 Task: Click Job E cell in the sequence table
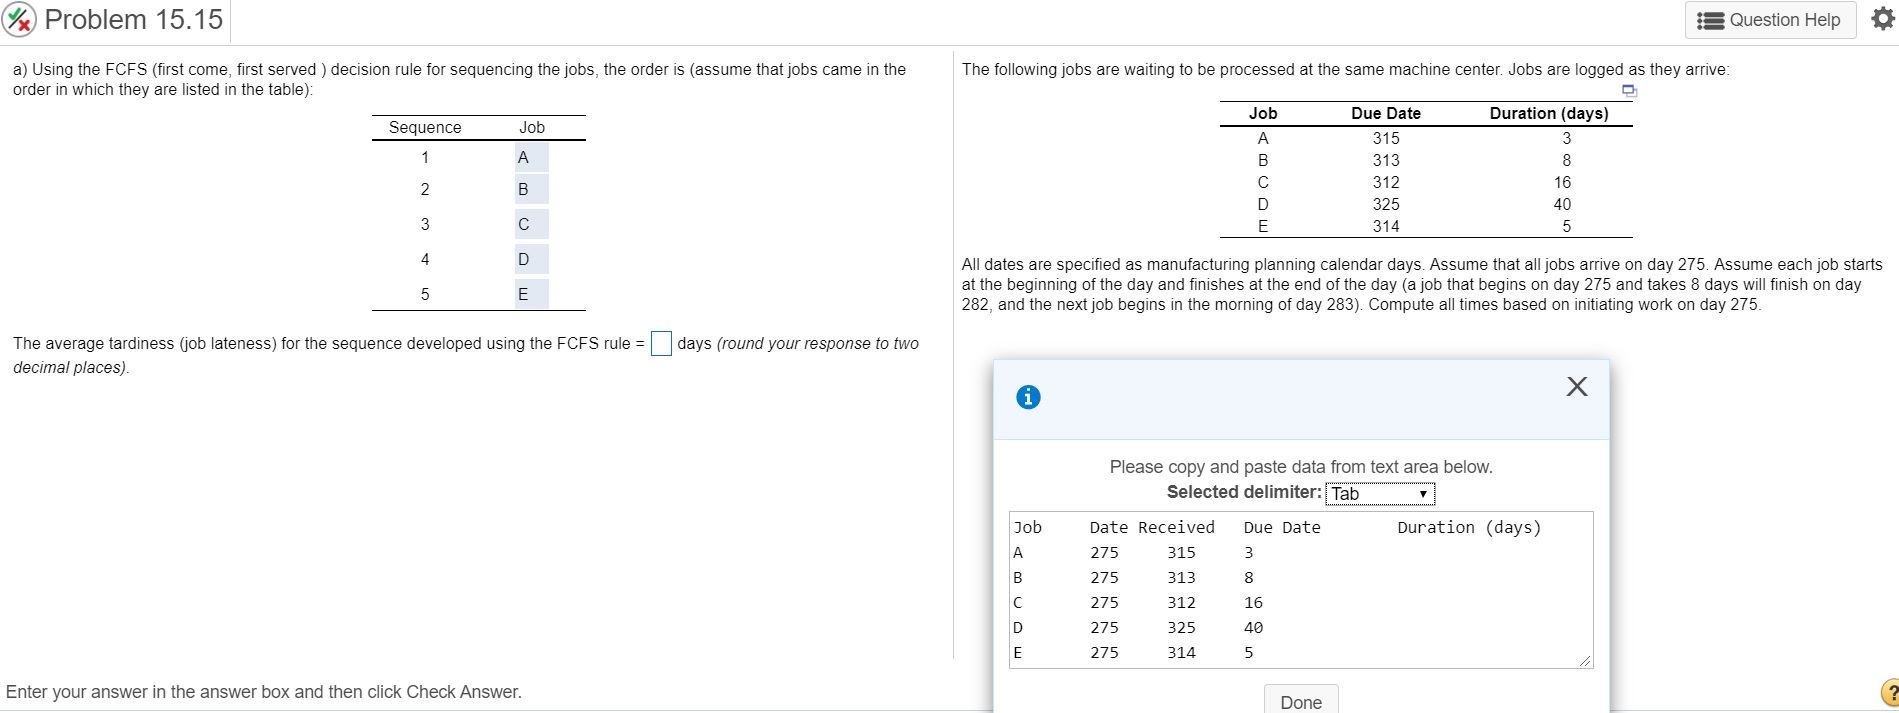[531, 293]
